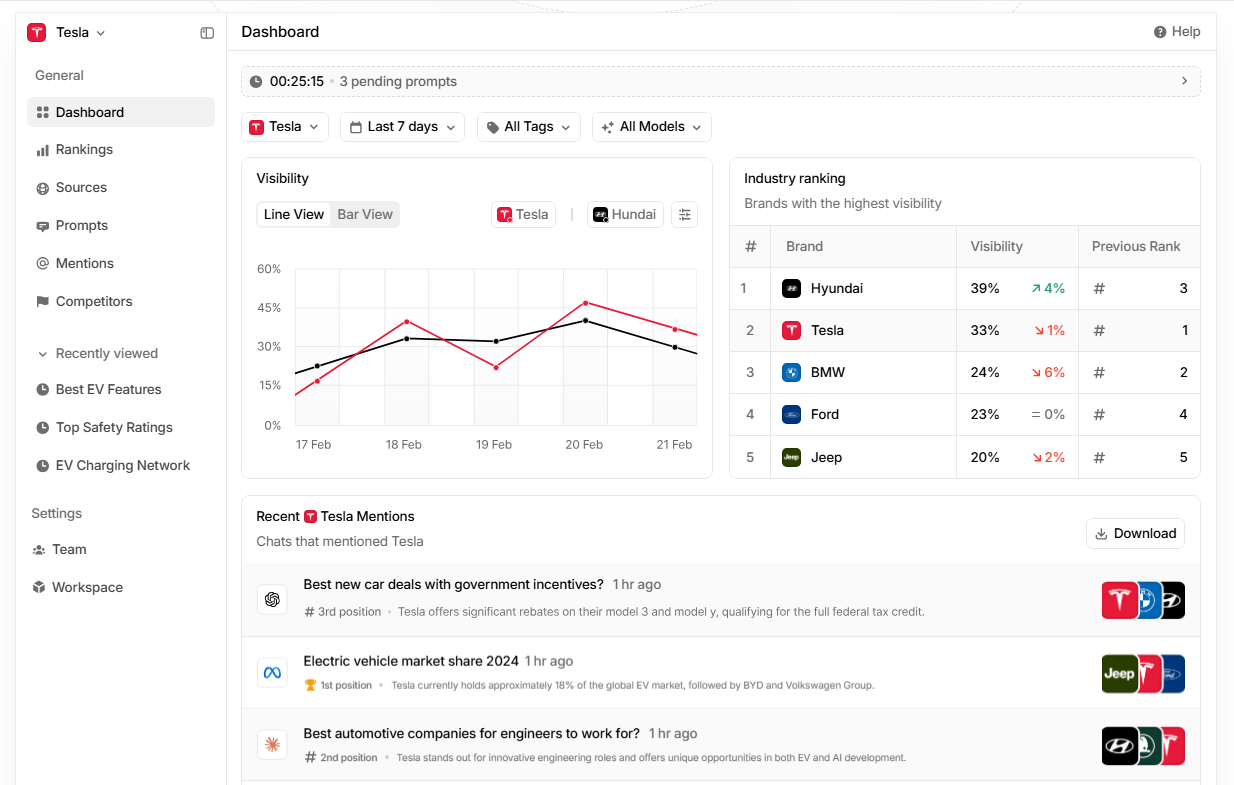Open the Tesla workspace switcher
The image size is (1234, 785).
(x=66, y=32)
